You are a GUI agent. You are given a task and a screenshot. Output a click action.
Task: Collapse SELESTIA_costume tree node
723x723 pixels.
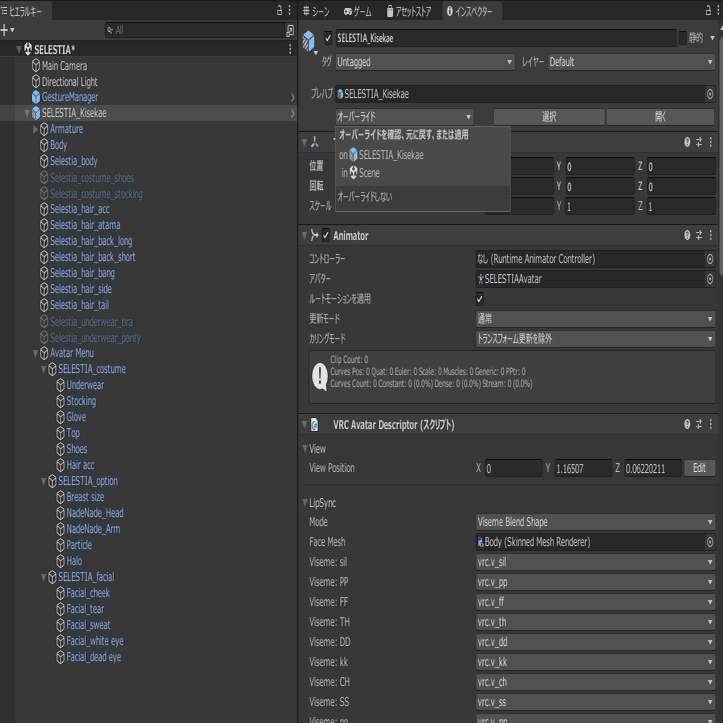[x=43, y=369]
